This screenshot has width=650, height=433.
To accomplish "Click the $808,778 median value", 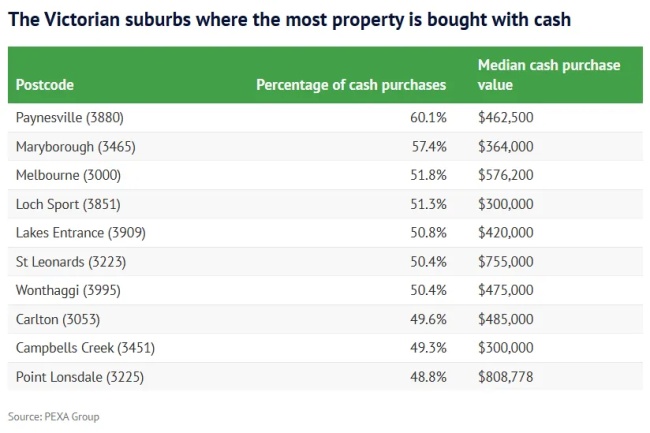I will [506, 378].
